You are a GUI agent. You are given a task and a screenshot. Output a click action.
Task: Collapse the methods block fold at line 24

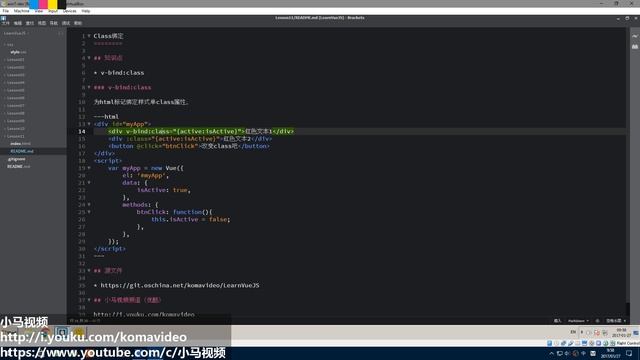(89, 205)
